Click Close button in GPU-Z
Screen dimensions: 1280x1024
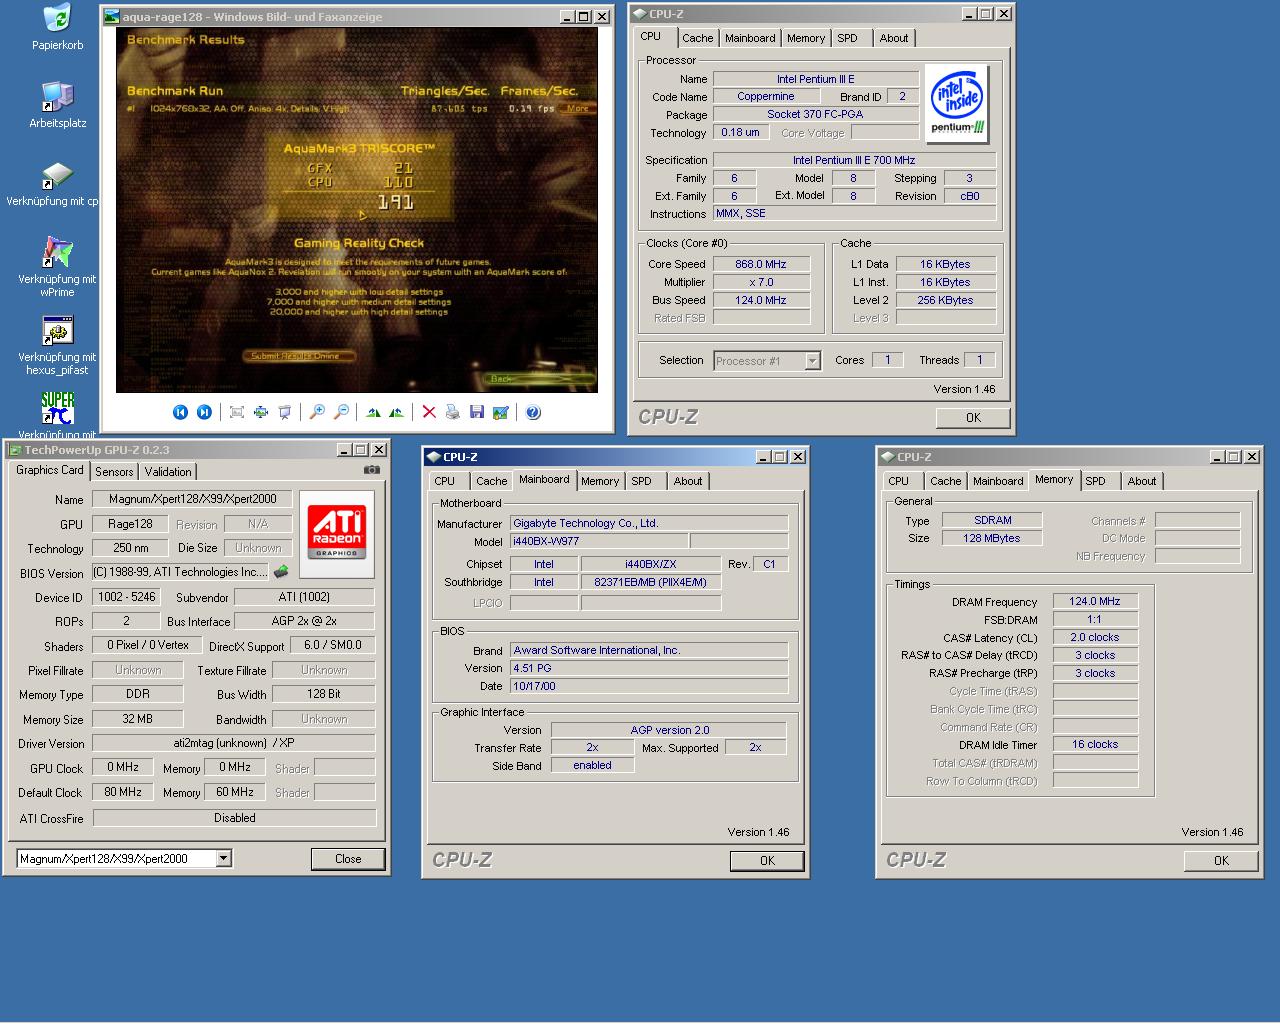click(x=348, y=859)
